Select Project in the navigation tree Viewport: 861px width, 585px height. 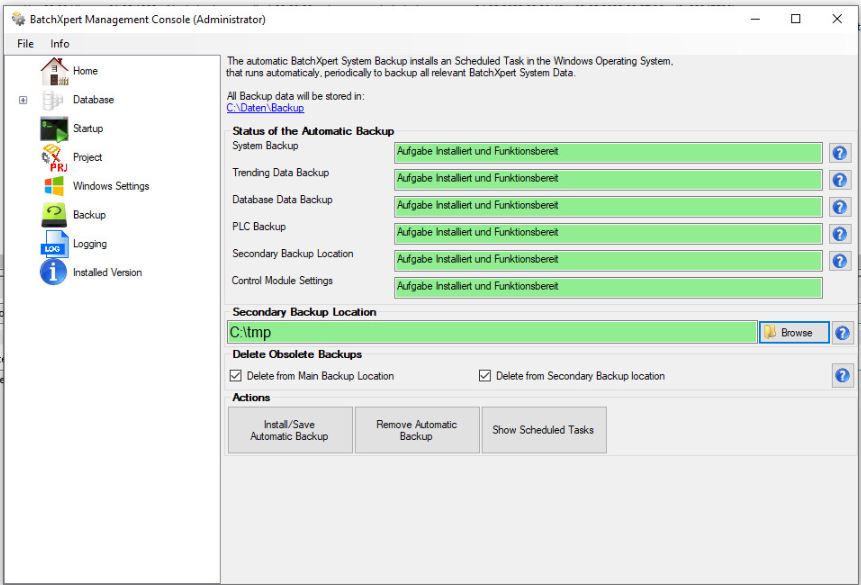(87, 158)
